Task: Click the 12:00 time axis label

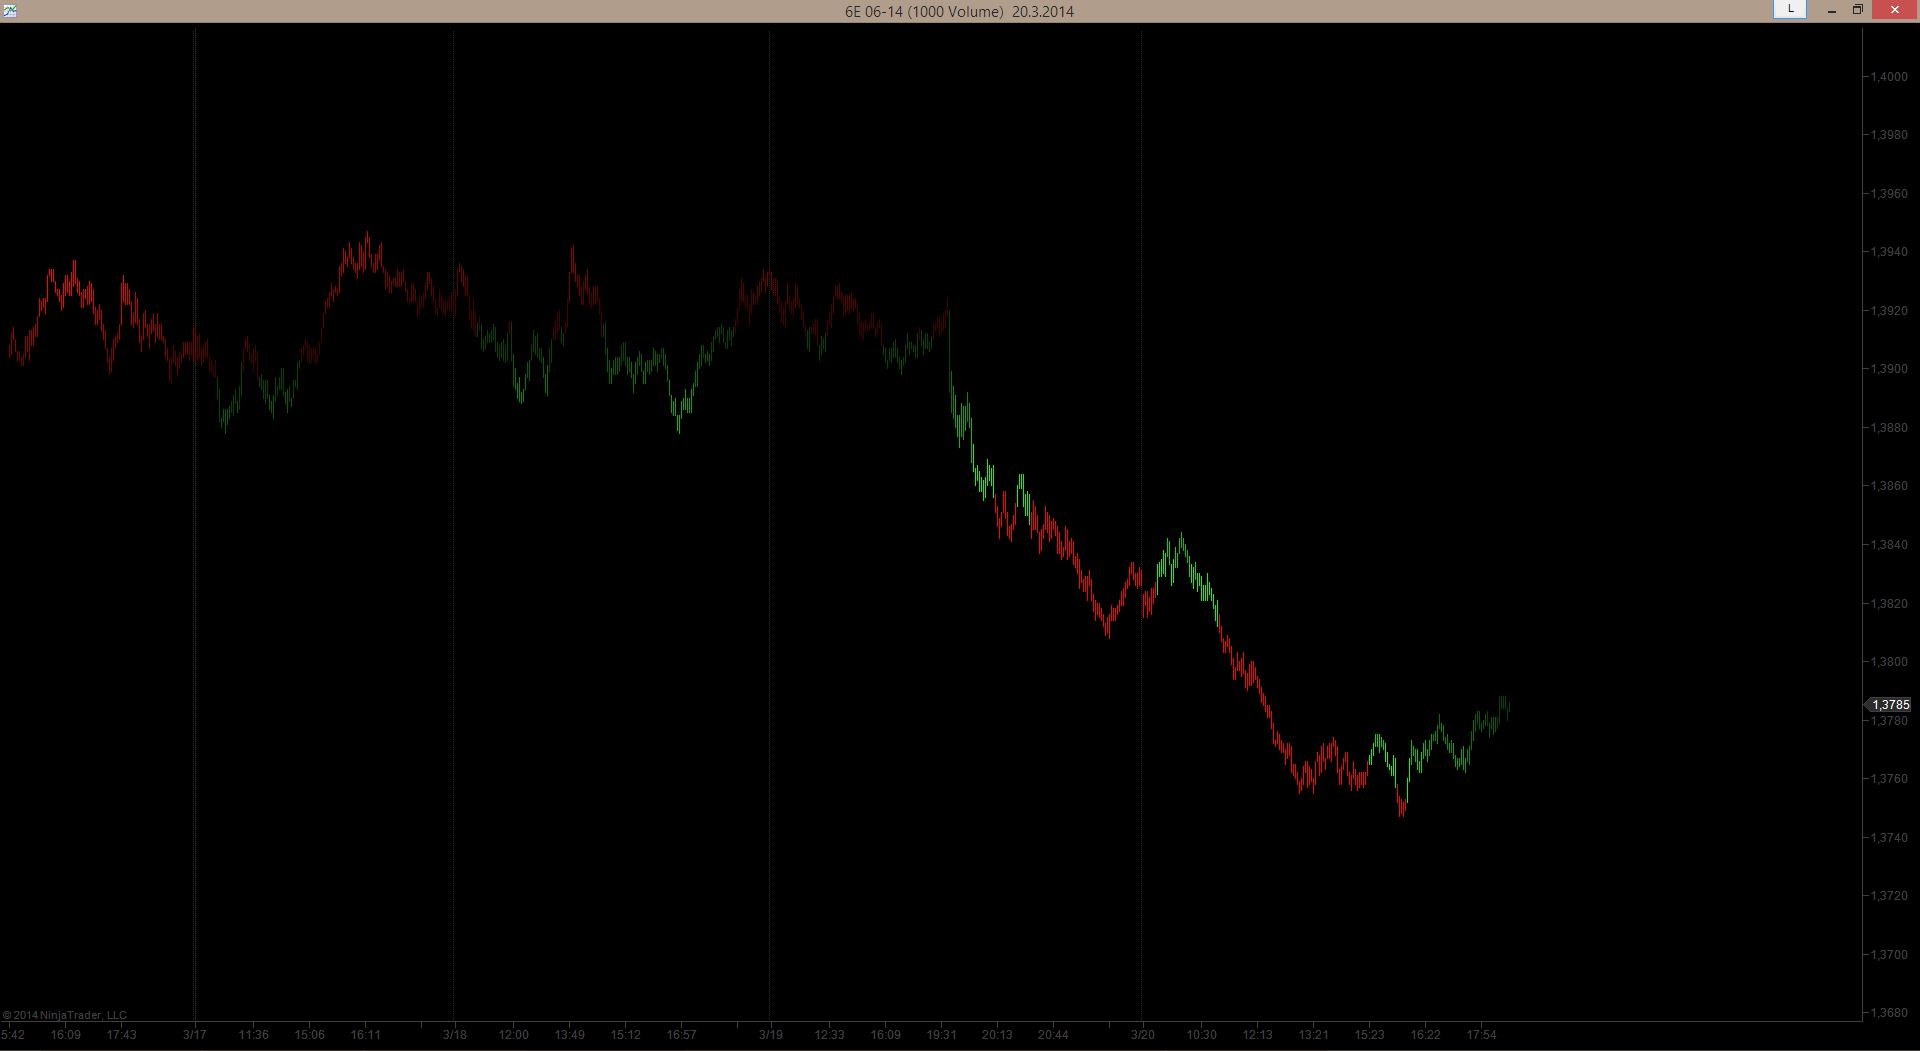Action: pos(514,1035)
